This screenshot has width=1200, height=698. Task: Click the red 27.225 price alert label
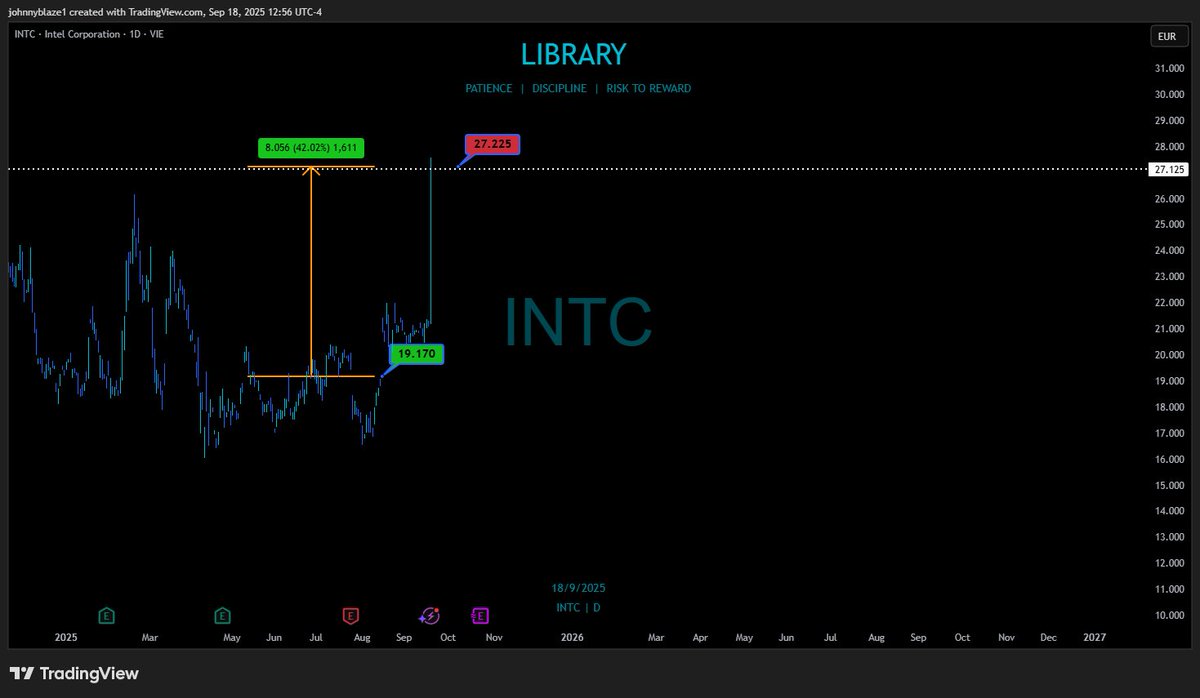click(x=490, y=144)
